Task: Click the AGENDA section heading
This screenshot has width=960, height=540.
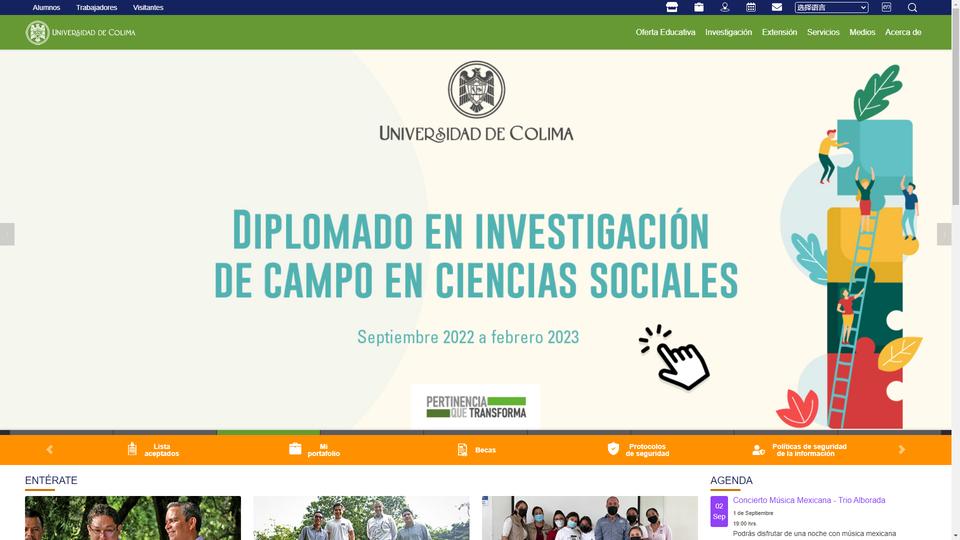Action: [731, 481]
